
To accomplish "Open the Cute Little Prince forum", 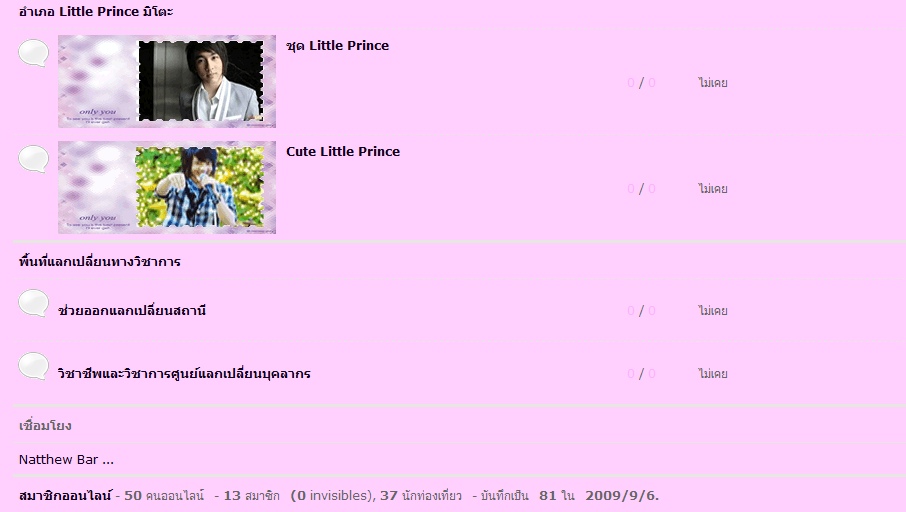I will (x=343, y=151).
